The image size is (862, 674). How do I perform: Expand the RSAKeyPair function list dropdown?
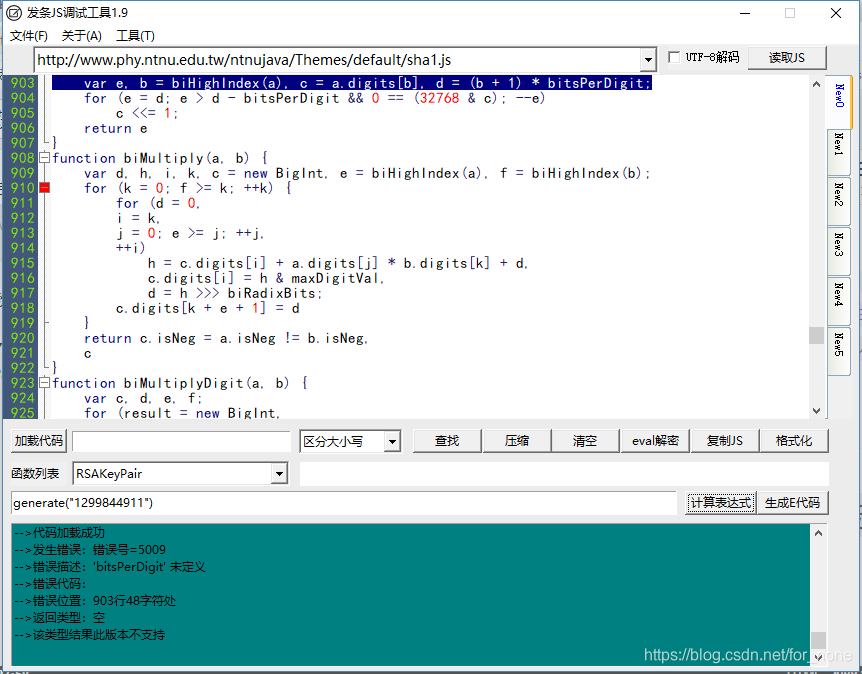coord(279,473)
